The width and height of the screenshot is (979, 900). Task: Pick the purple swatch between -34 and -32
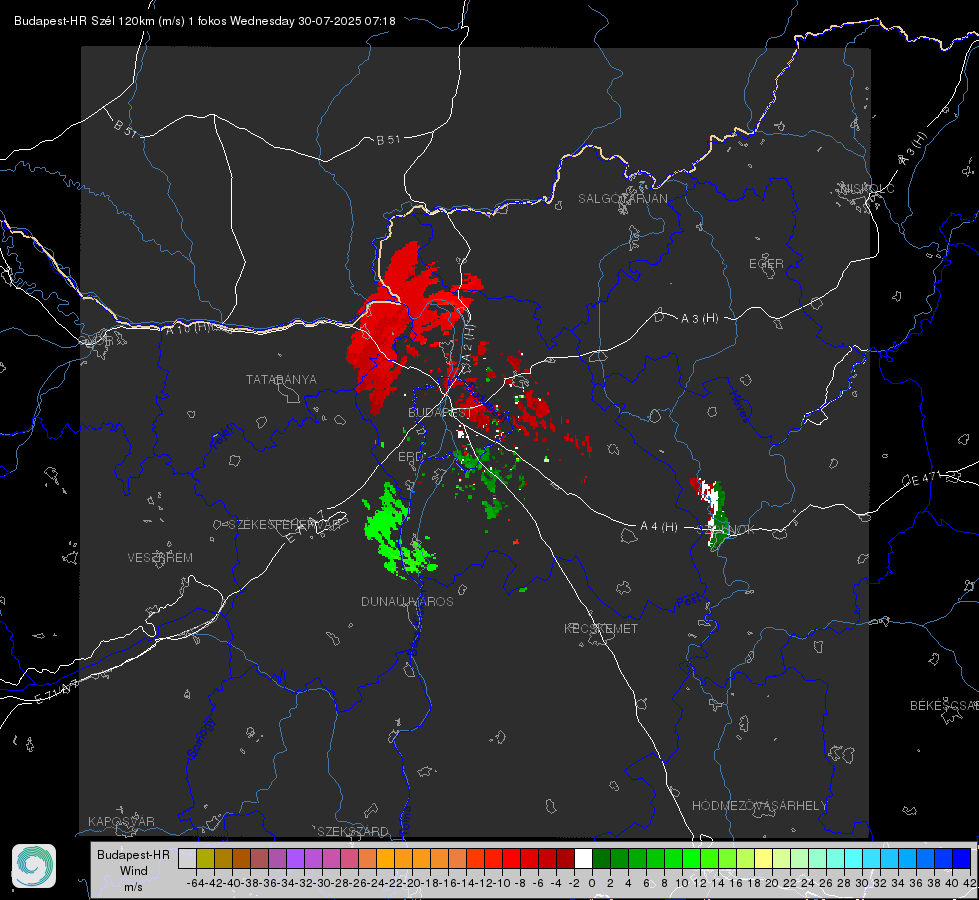pyautogui.click(x=295, y=858)
